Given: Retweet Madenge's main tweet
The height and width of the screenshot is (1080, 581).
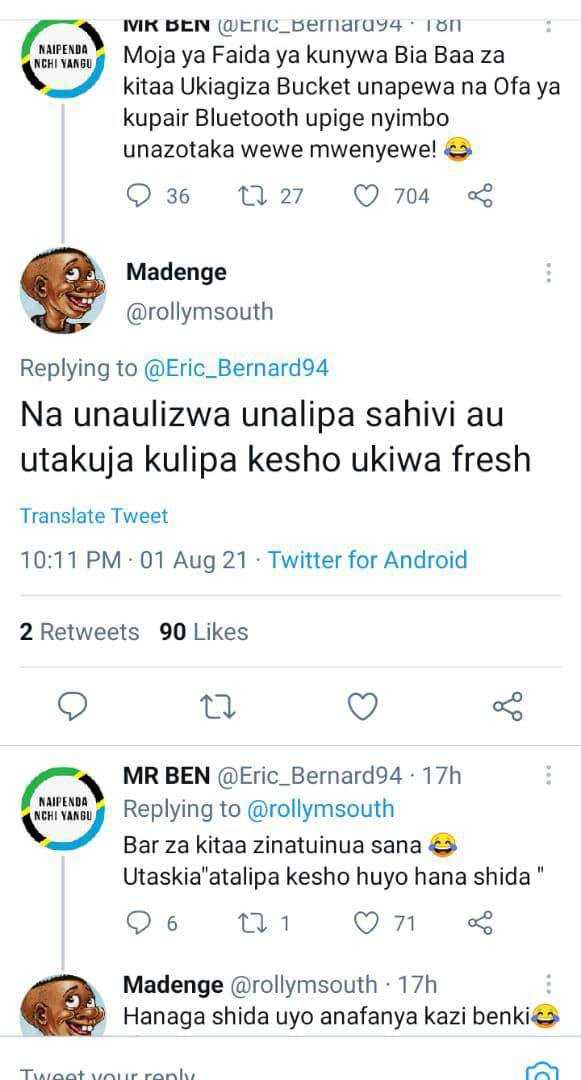Looking at the screenshot, I should pyautogui.click(x=218, y=707).
